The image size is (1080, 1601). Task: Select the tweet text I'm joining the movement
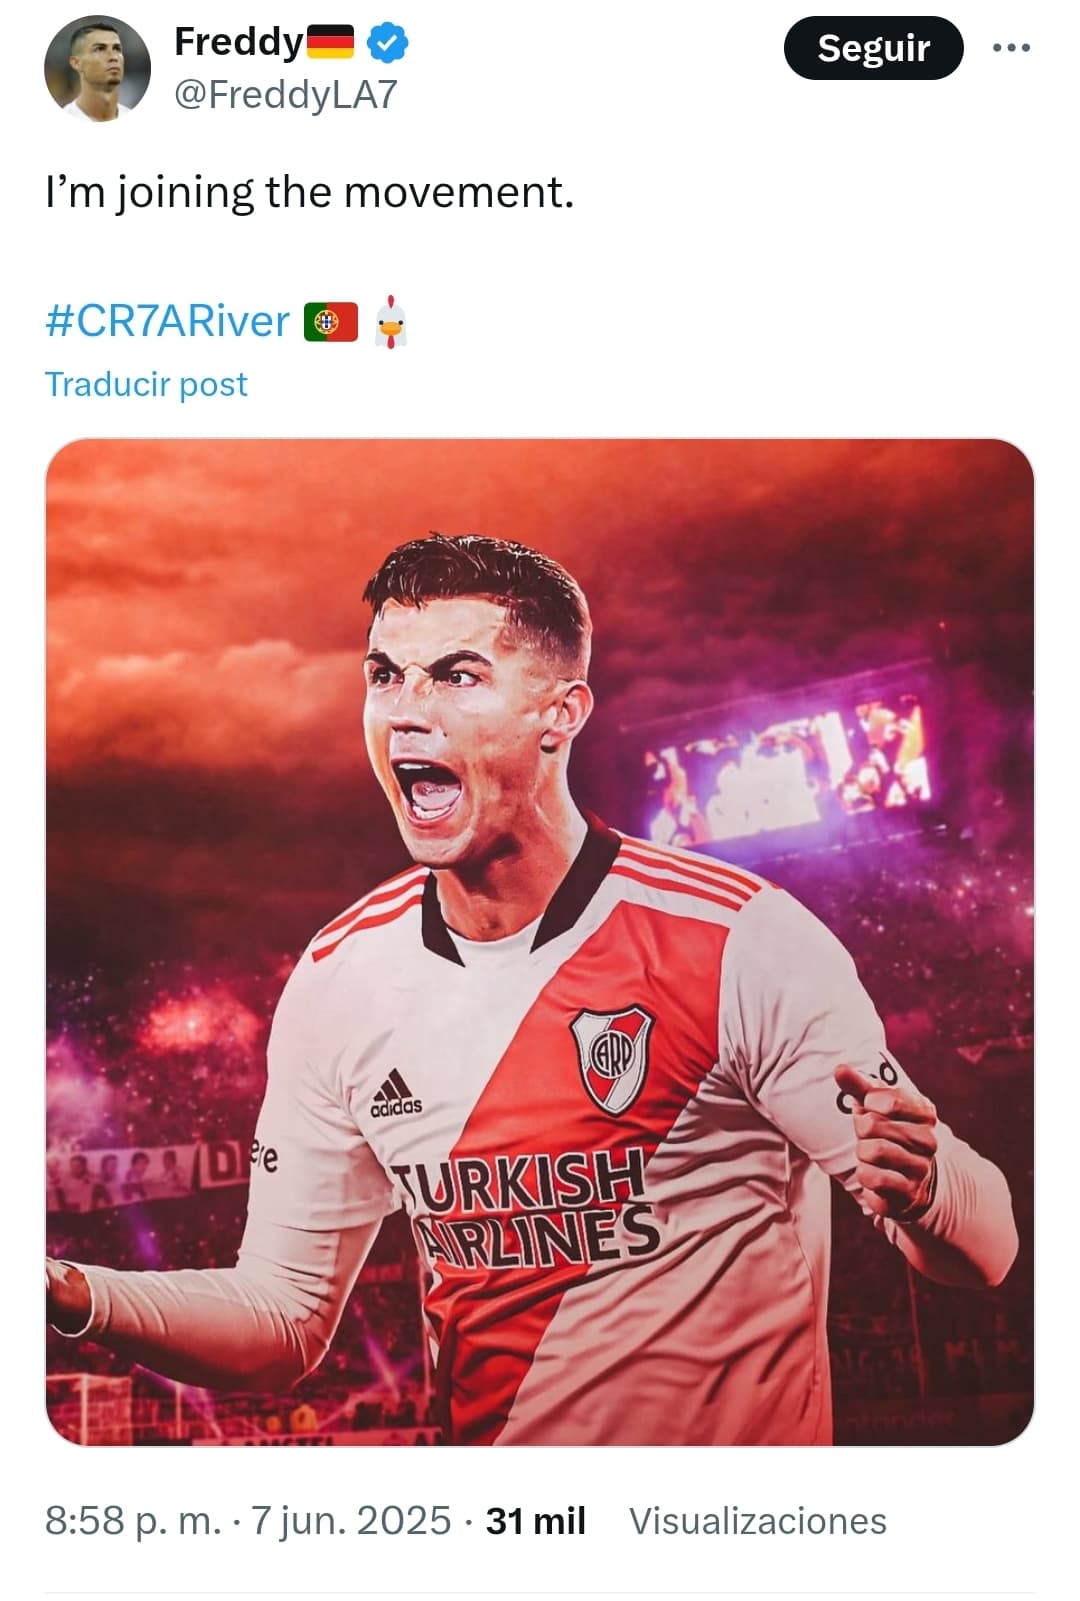(x=310, y=192)
